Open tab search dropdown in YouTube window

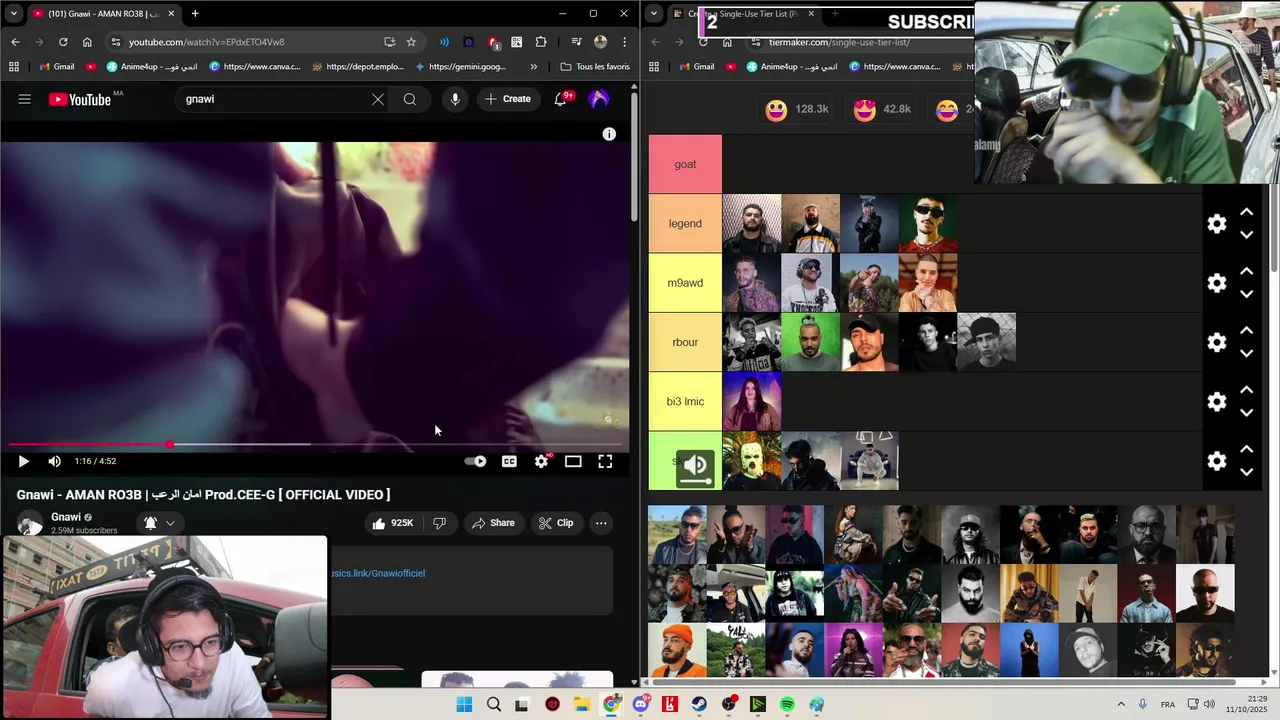(13, 13)
